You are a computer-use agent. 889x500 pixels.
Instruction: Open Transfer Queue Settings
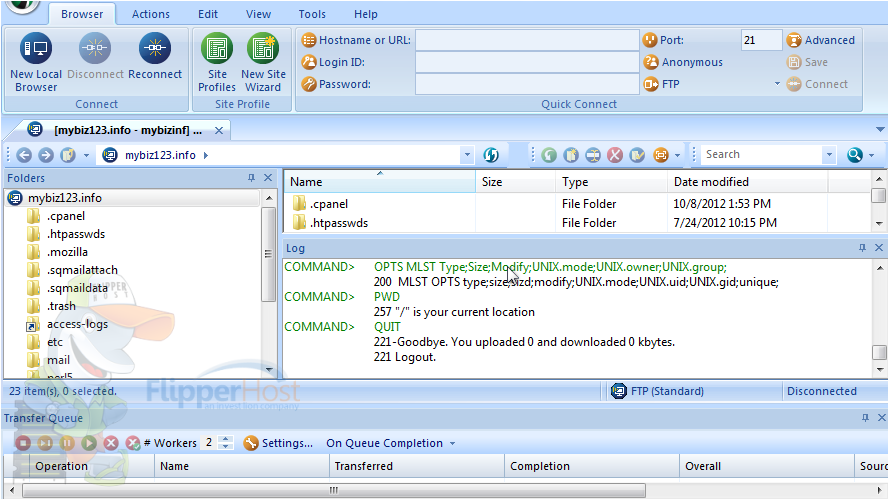(278, 443)
